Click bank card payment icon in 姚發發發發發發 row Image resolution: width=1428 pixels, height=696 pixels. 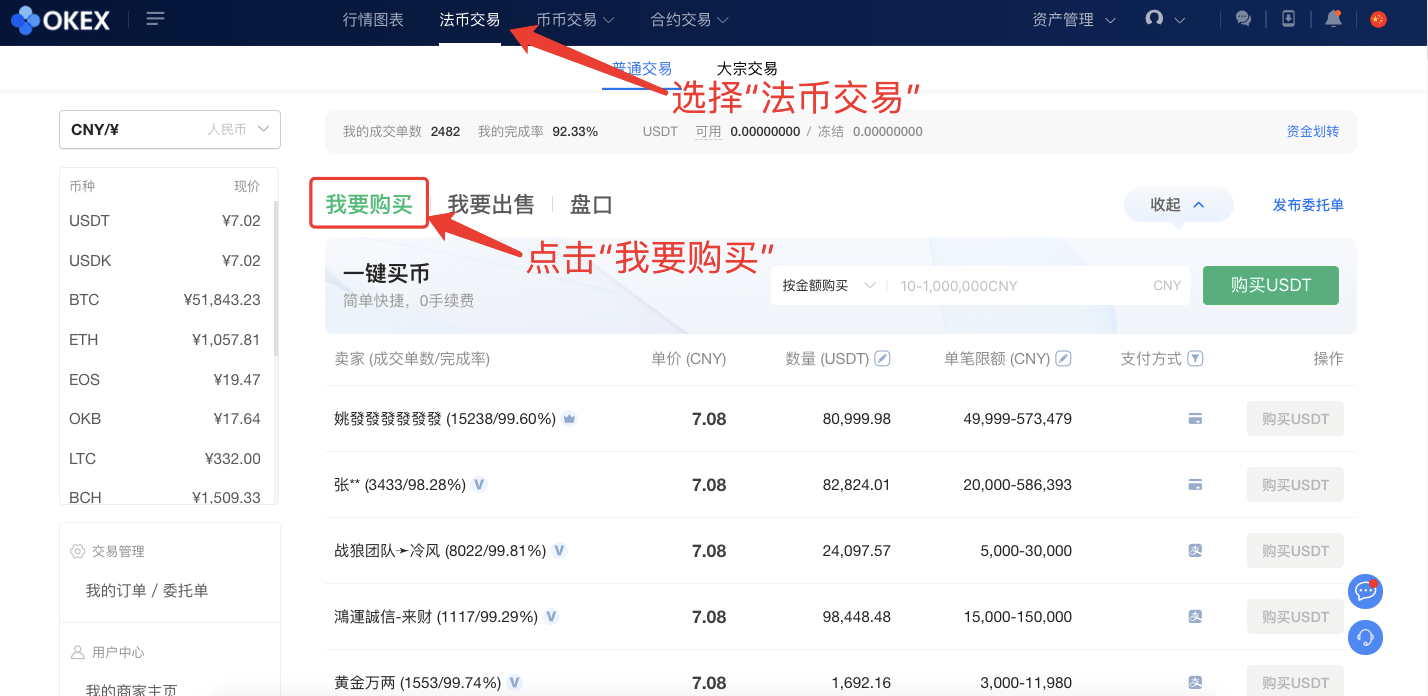click(x=1194, y=419)
